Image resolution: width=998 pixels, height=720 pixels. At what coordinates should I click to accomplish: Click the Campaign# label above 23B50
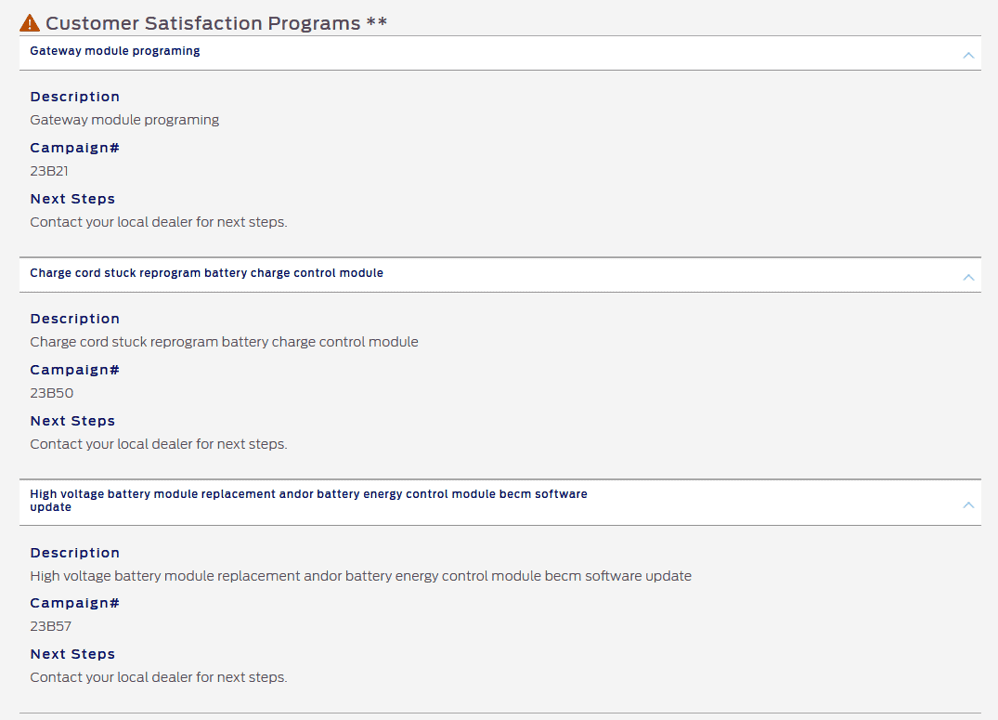[x=75, y=370]
